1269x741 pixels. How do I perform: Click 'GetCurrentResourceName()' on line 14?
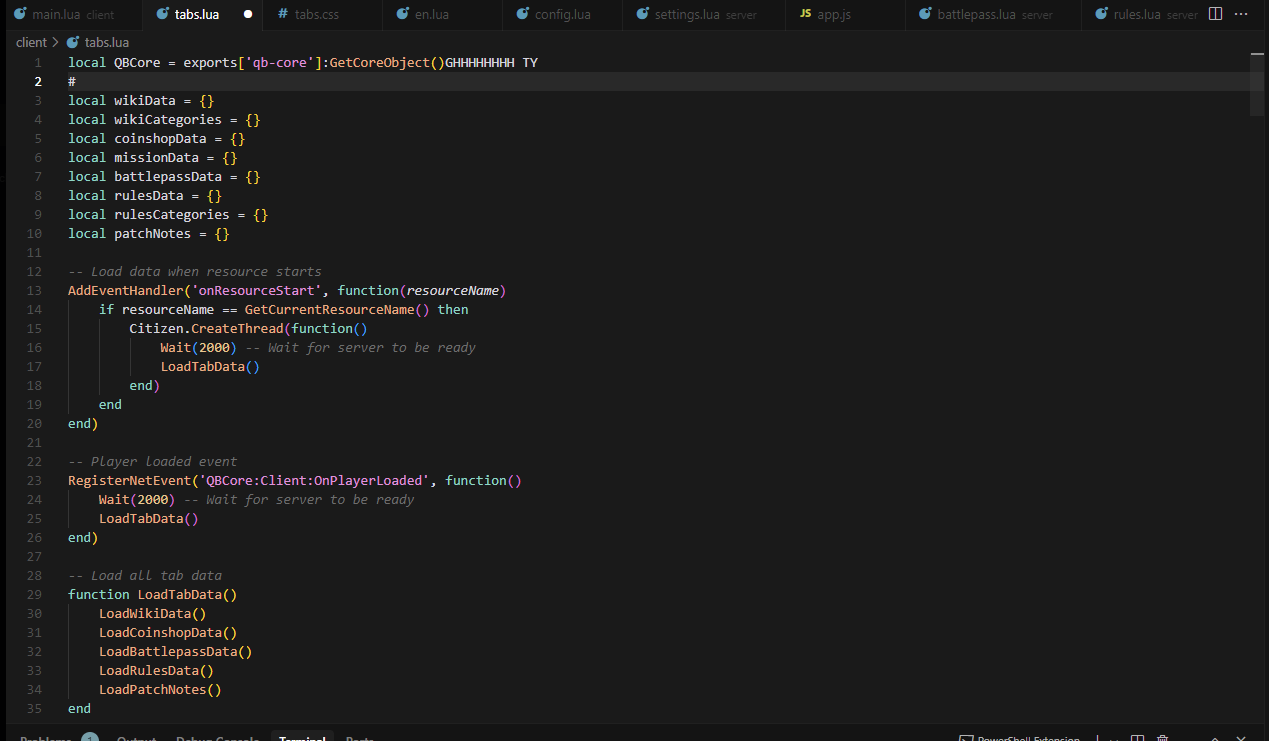[337, 309]
